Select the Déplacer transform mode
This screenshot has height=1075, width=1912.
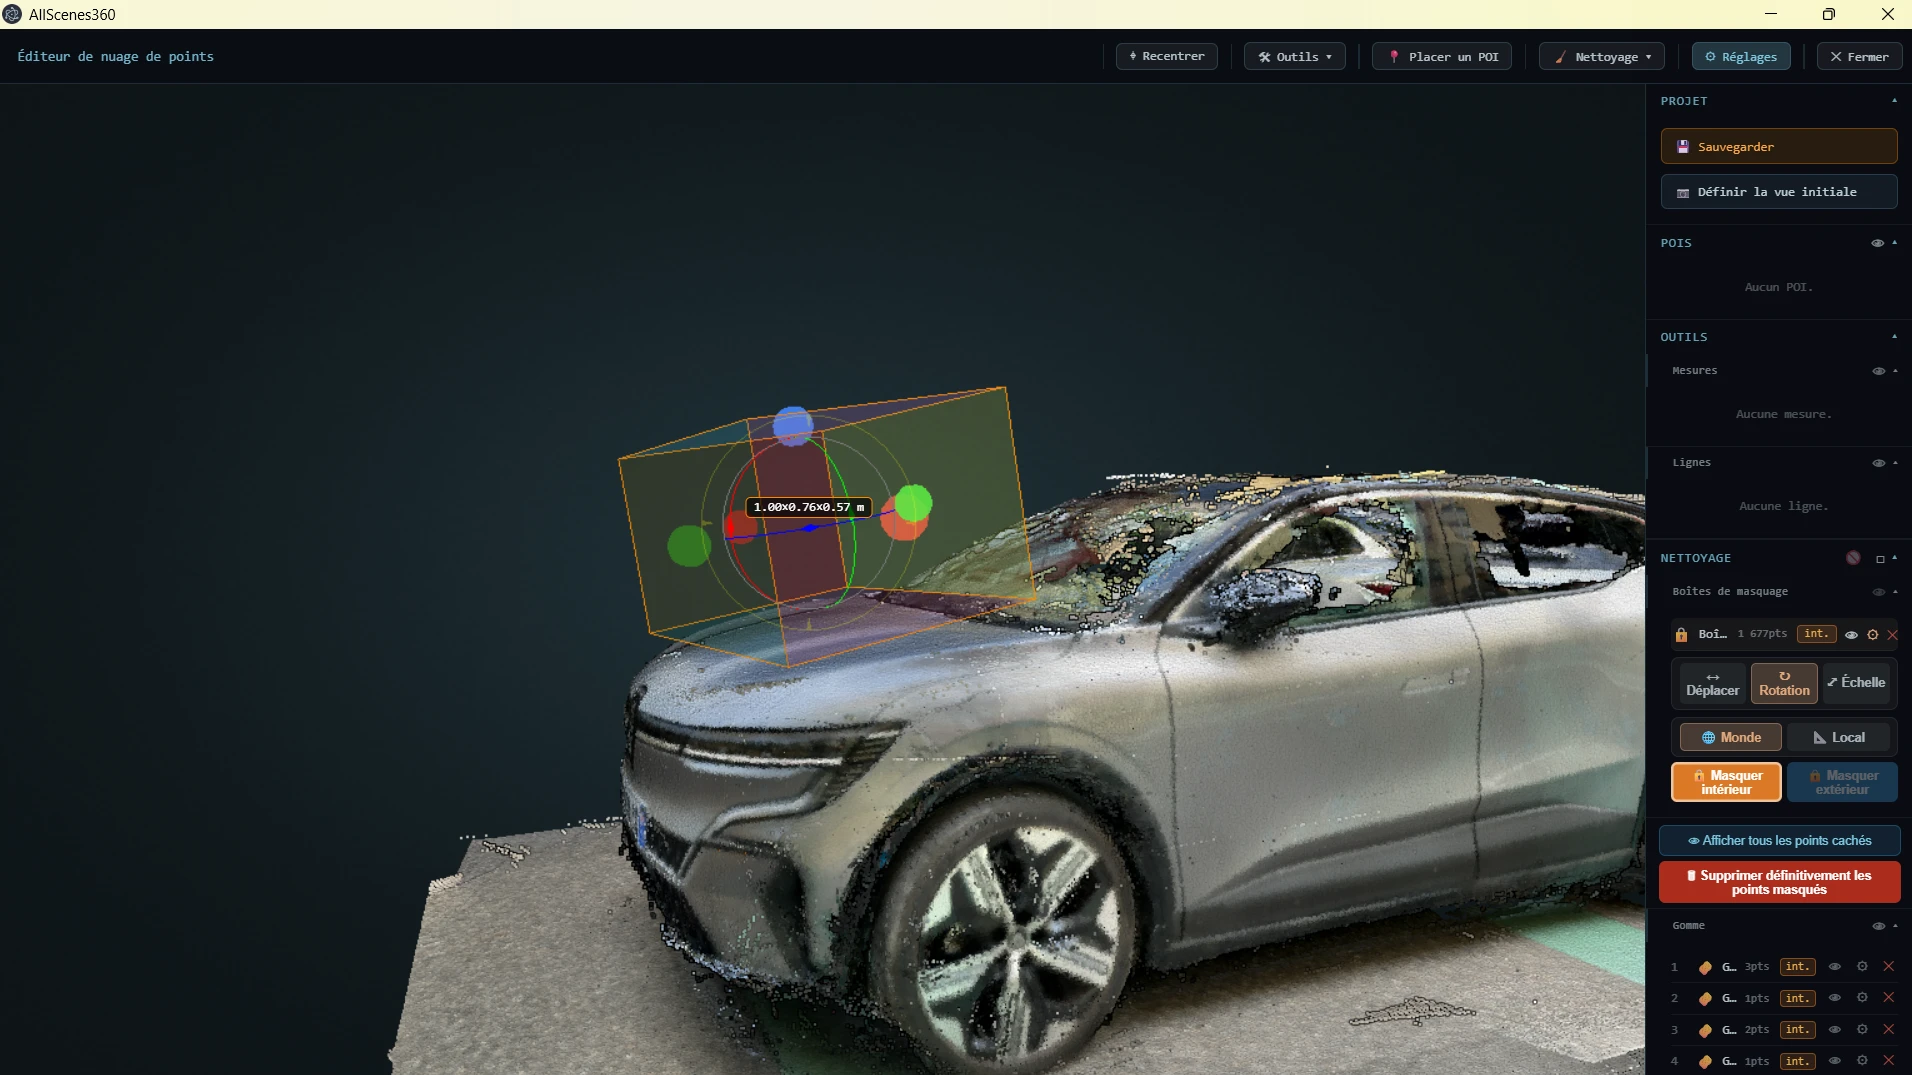coord(1712,684)
